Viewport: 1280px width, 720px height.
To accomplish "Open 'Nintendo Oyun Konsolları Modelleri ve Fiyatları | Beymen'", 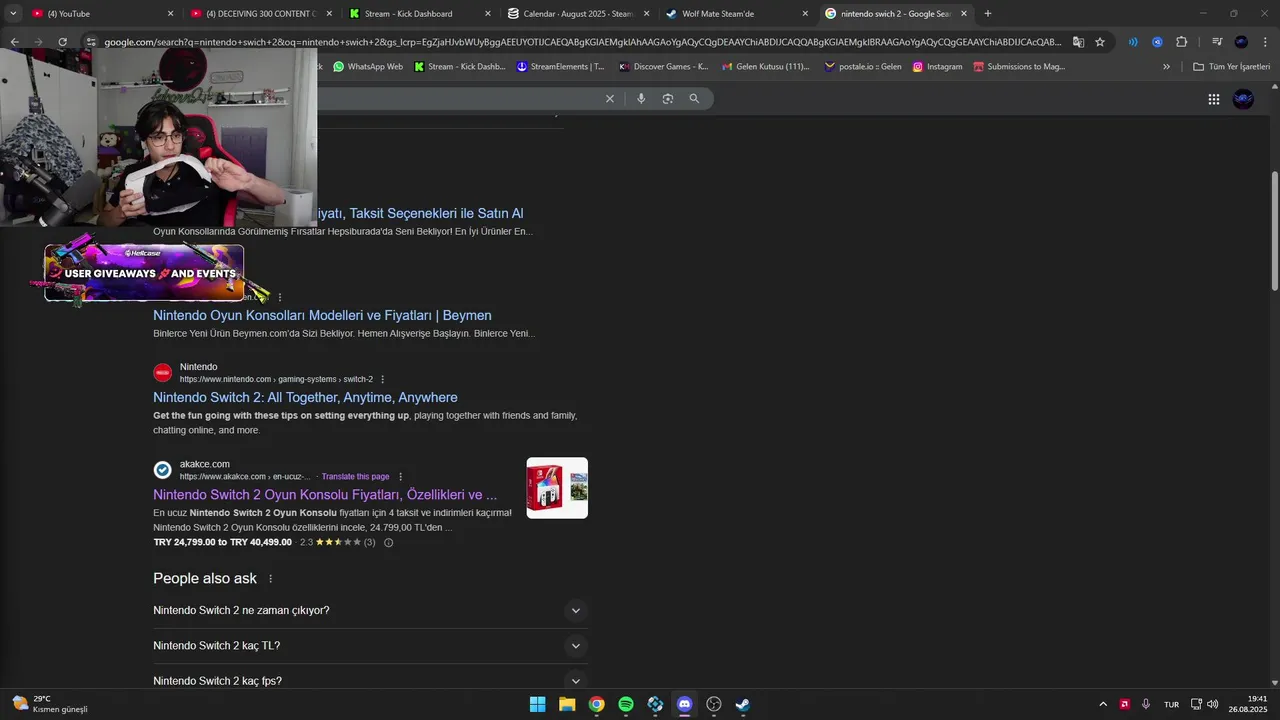I will (322, 316).
